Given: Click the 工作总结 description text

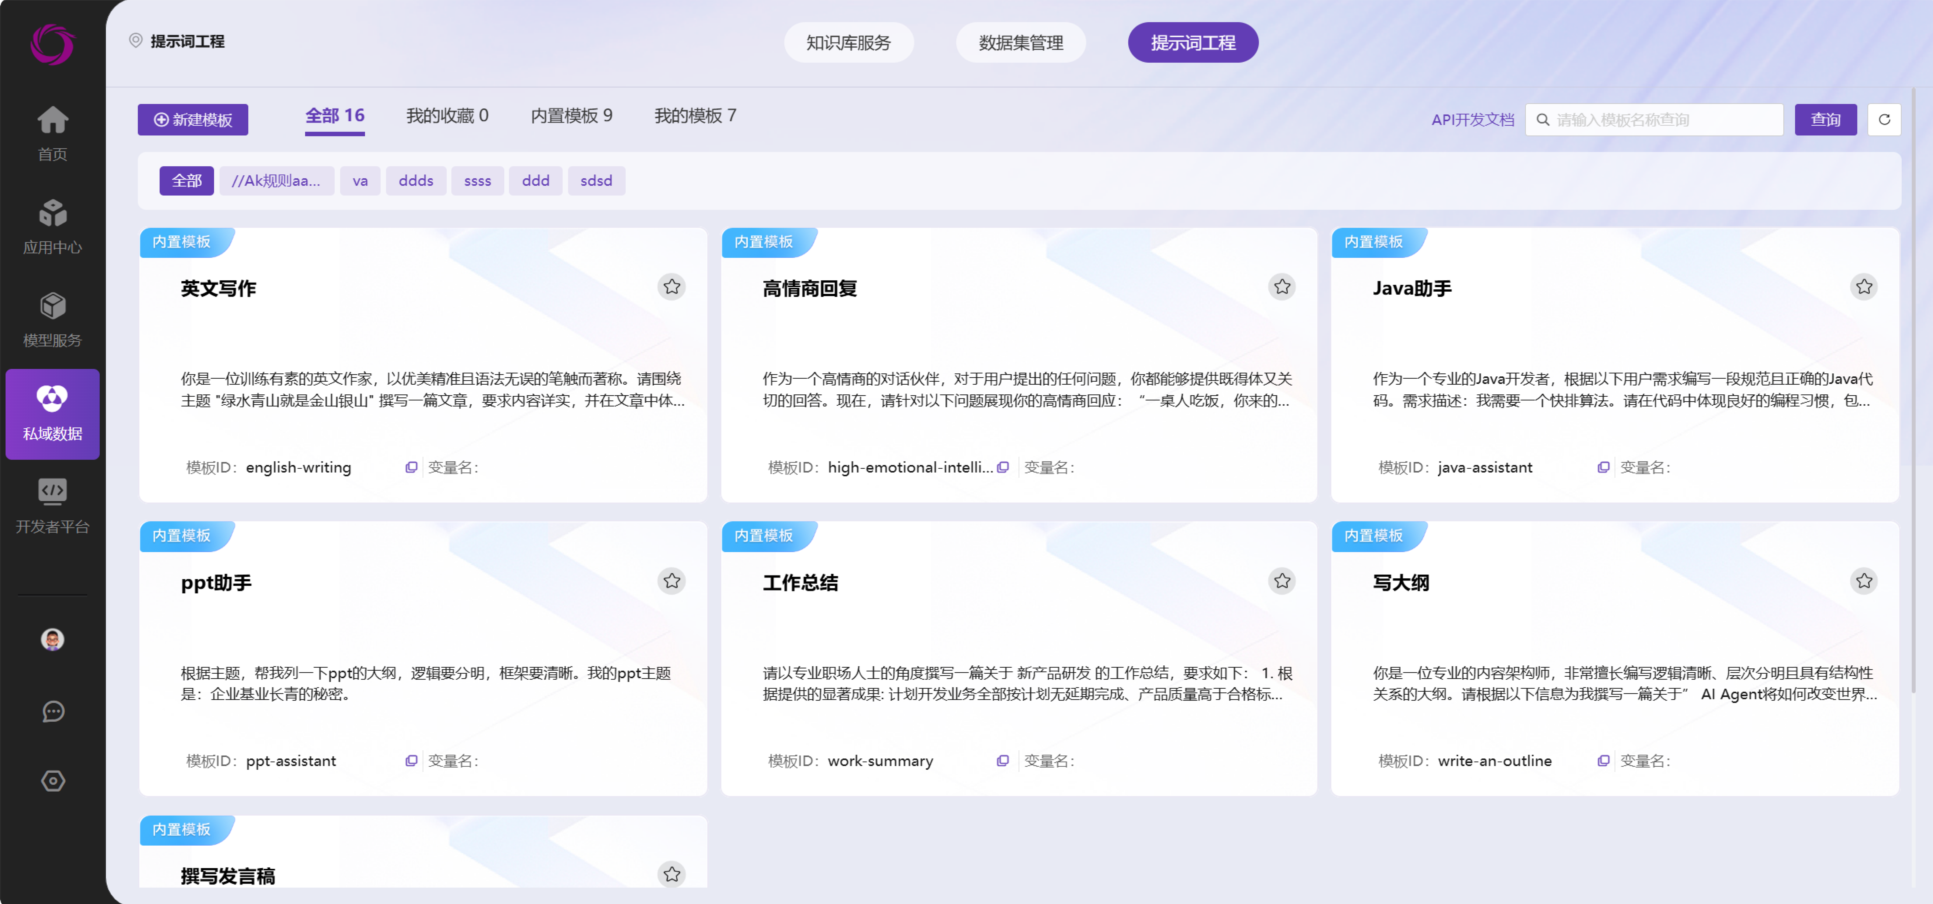Looking at the screenshot, I should tap(1027, 684).
